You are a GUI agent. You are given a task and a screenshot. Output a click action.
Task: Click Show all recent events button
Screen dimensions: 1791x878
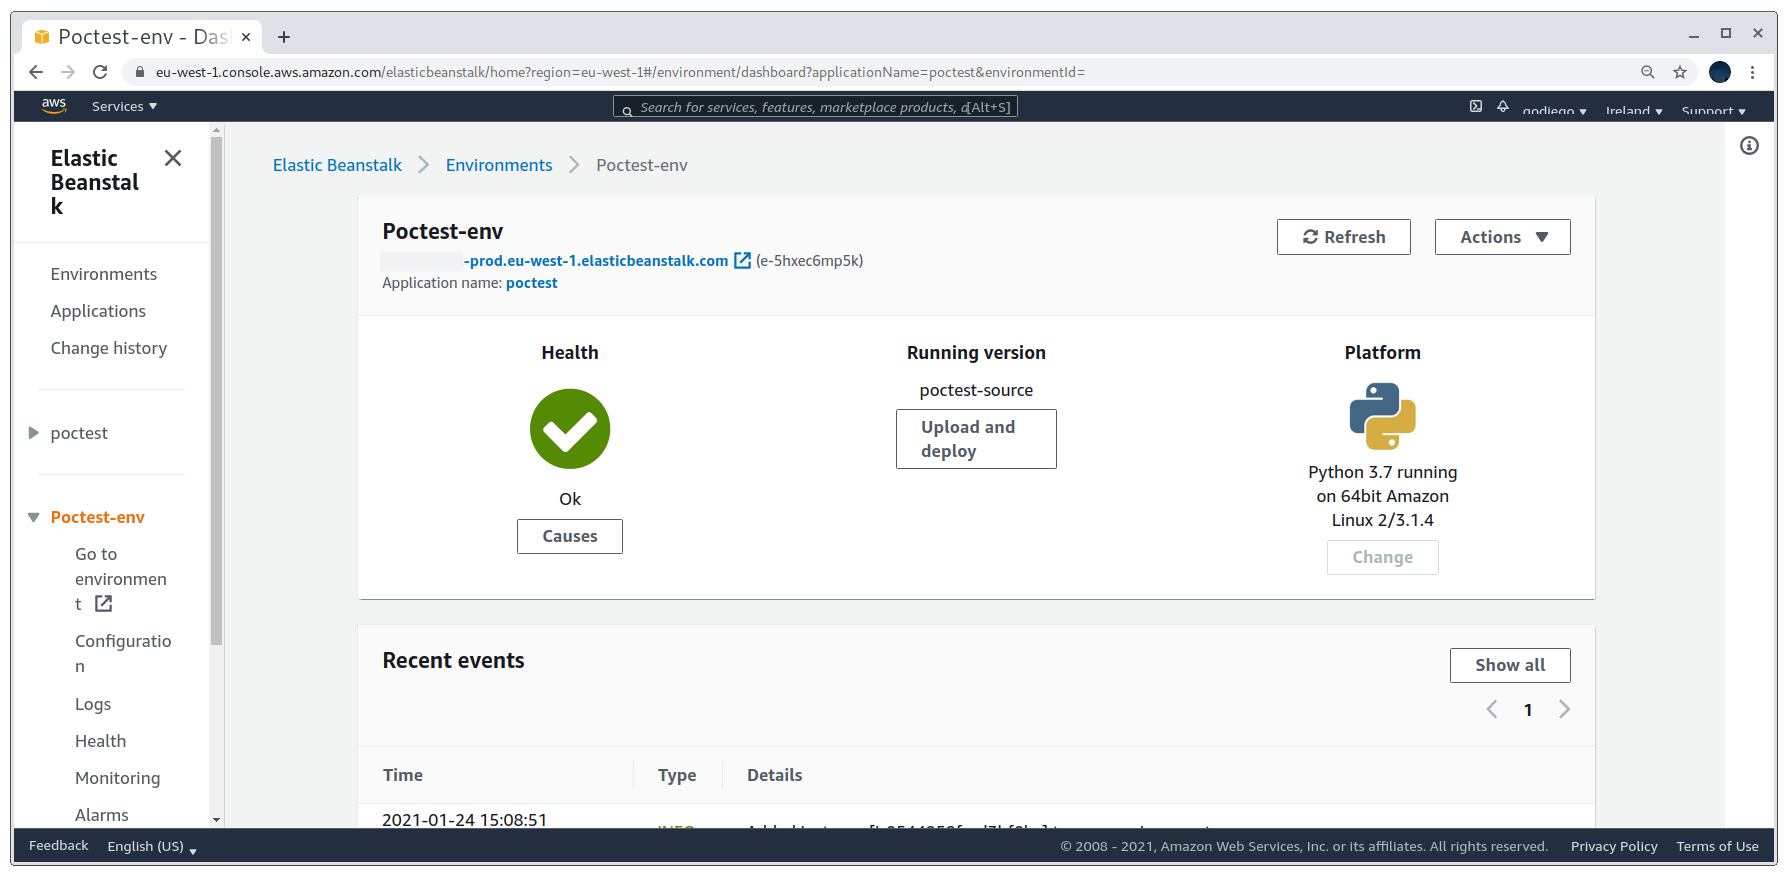[1510, 665]
